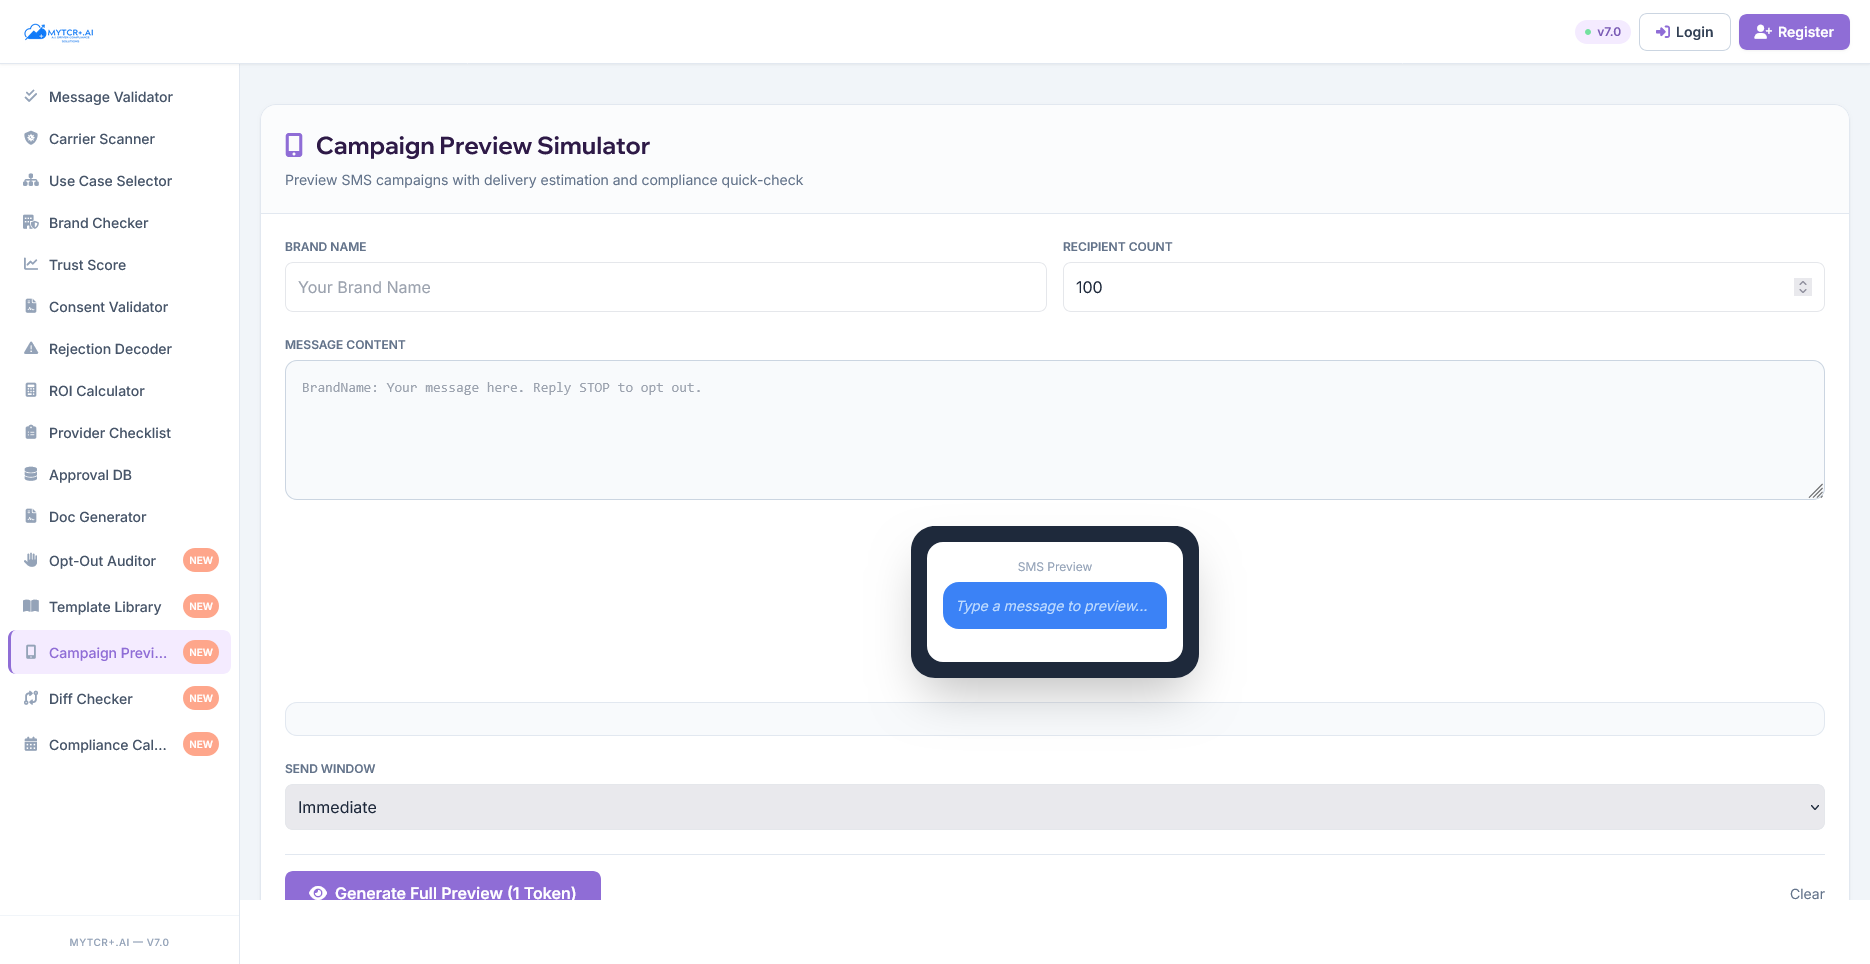The height and width of the screenshot is (964, 1870).
Task: Select the Message Validator shield icon
Action: 30,96
